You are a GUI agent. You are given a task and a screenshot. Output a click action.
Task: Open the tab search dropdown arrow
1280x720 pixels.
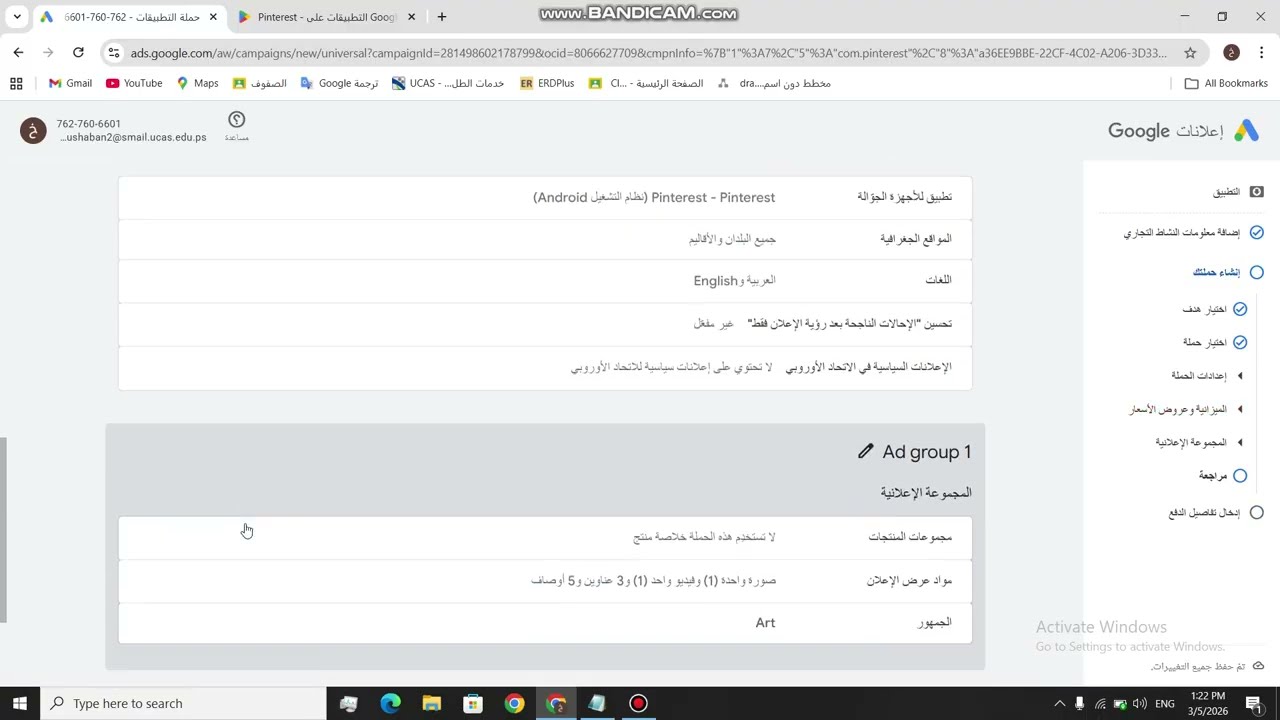coord(17,17)
